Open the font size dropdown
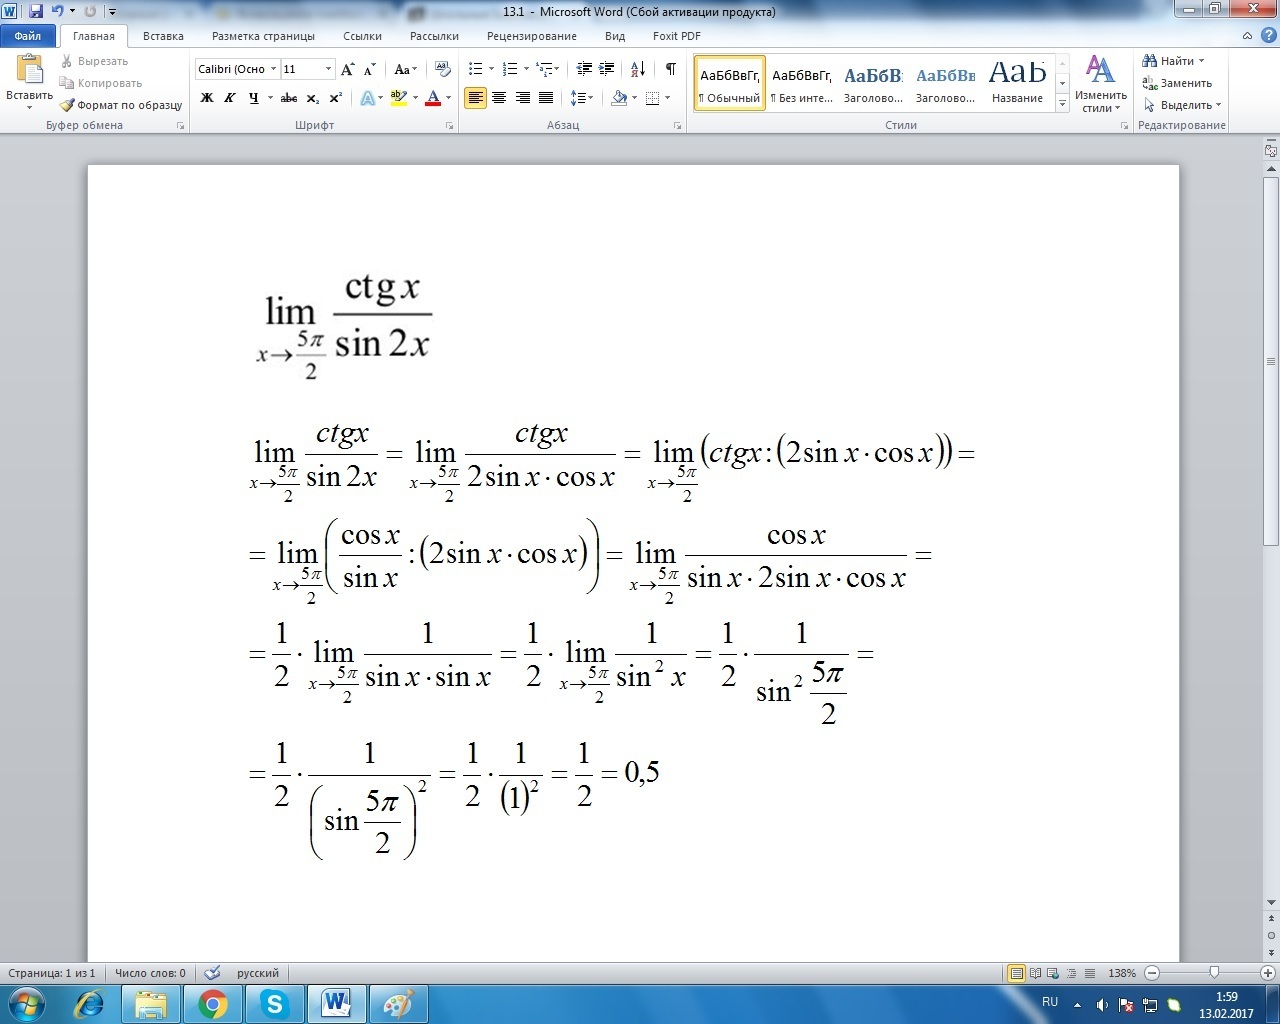 coord(328,69)
